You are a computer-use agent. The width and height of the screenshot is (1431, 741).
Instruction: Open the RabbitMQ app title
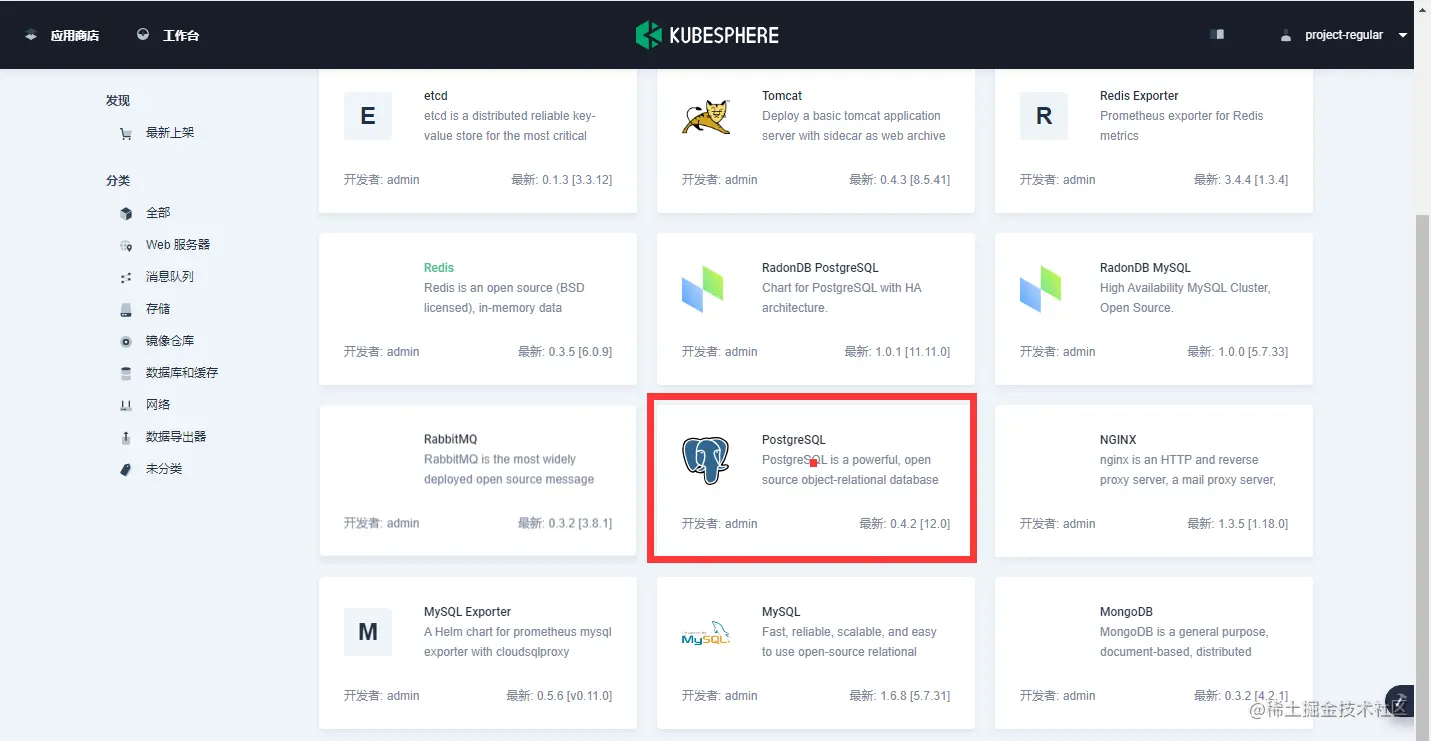pos(451,440)
